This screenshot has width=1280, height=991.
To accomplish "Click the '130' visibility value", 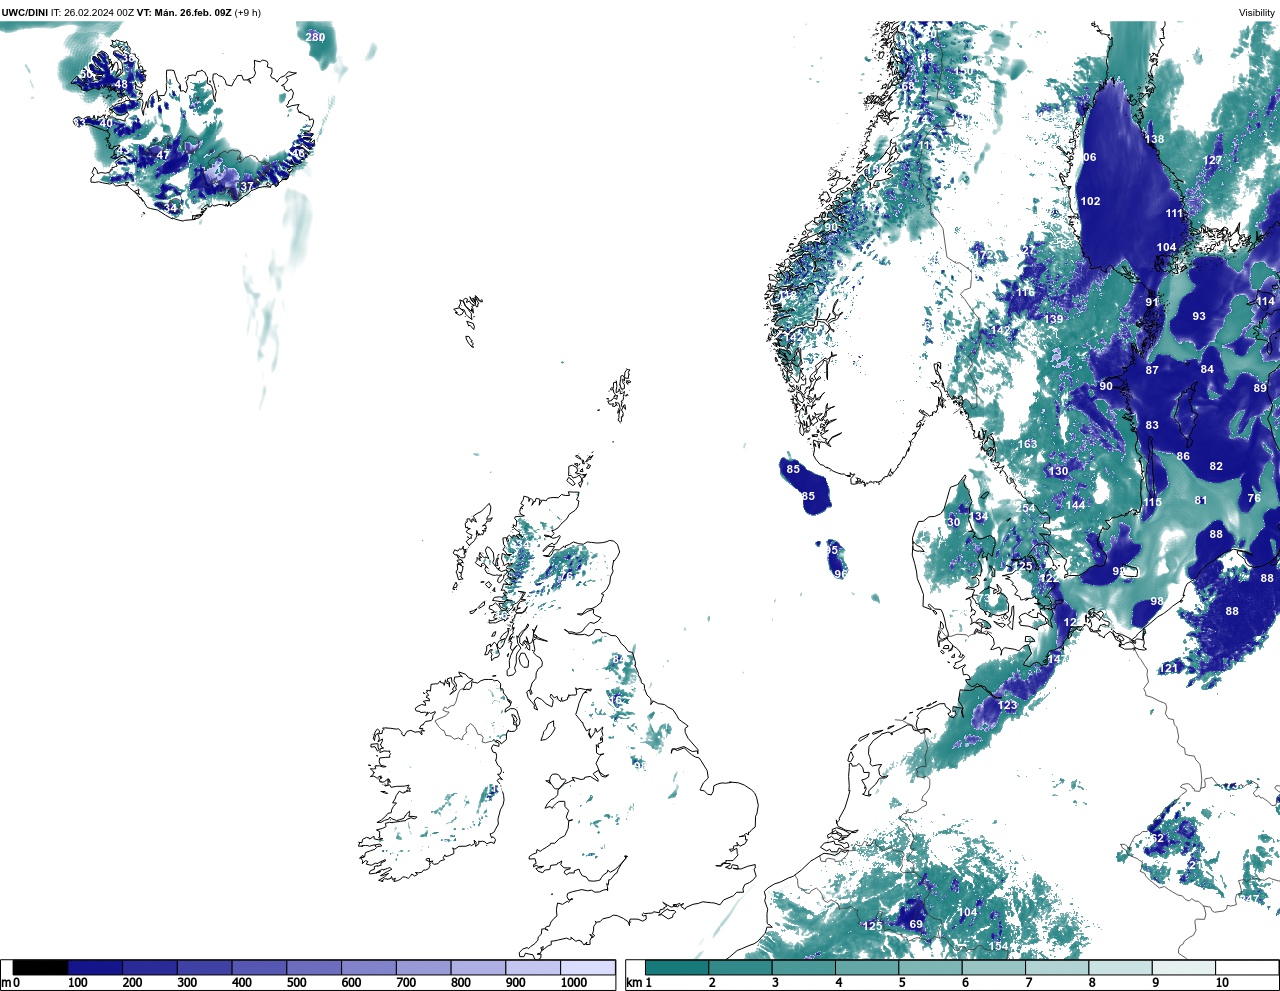I will click(x=1058, y=471).
